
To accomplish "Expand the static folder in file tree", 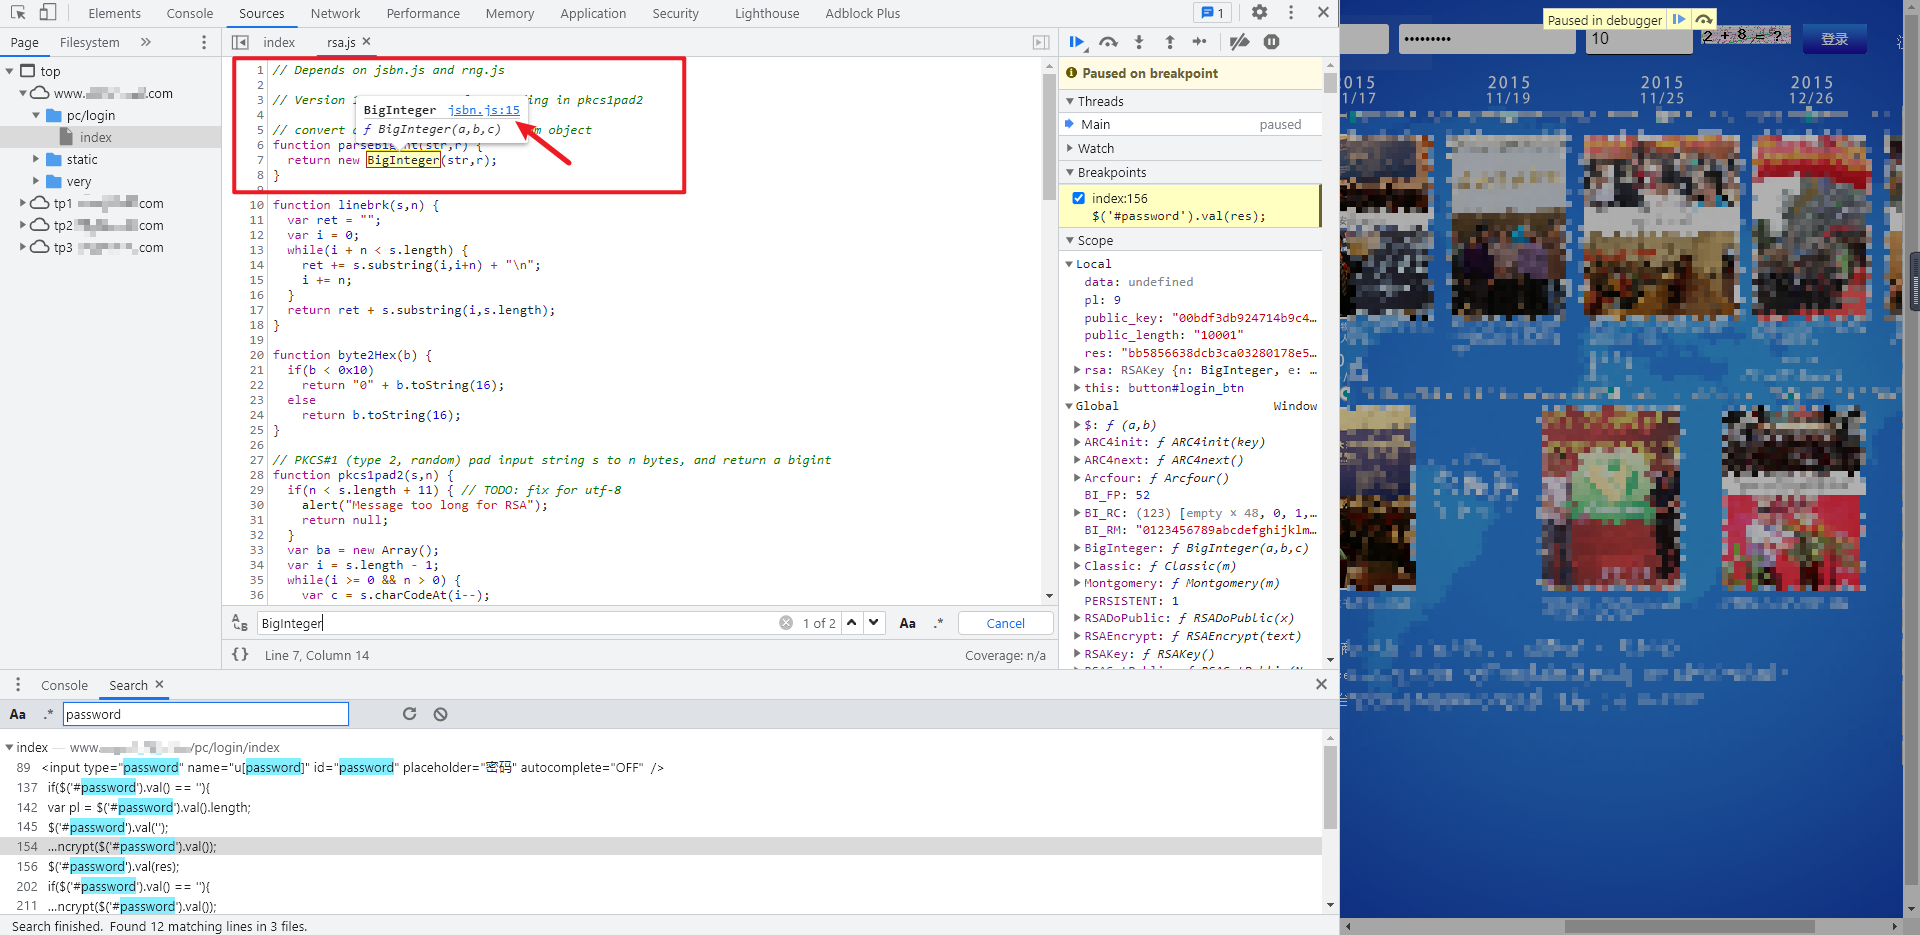I will click(x=36, y=159).
